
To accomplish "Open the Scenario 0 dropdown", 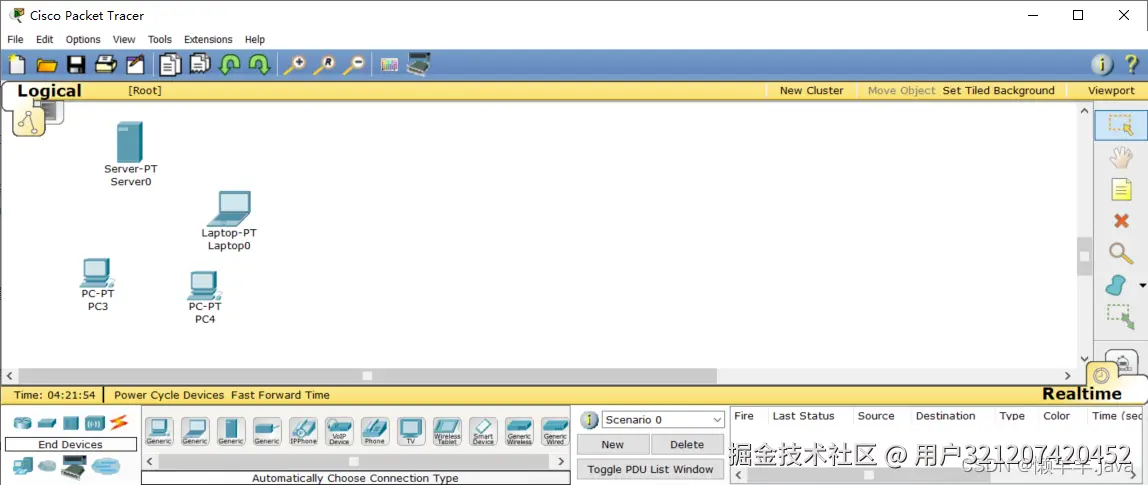I will point(663,420).
